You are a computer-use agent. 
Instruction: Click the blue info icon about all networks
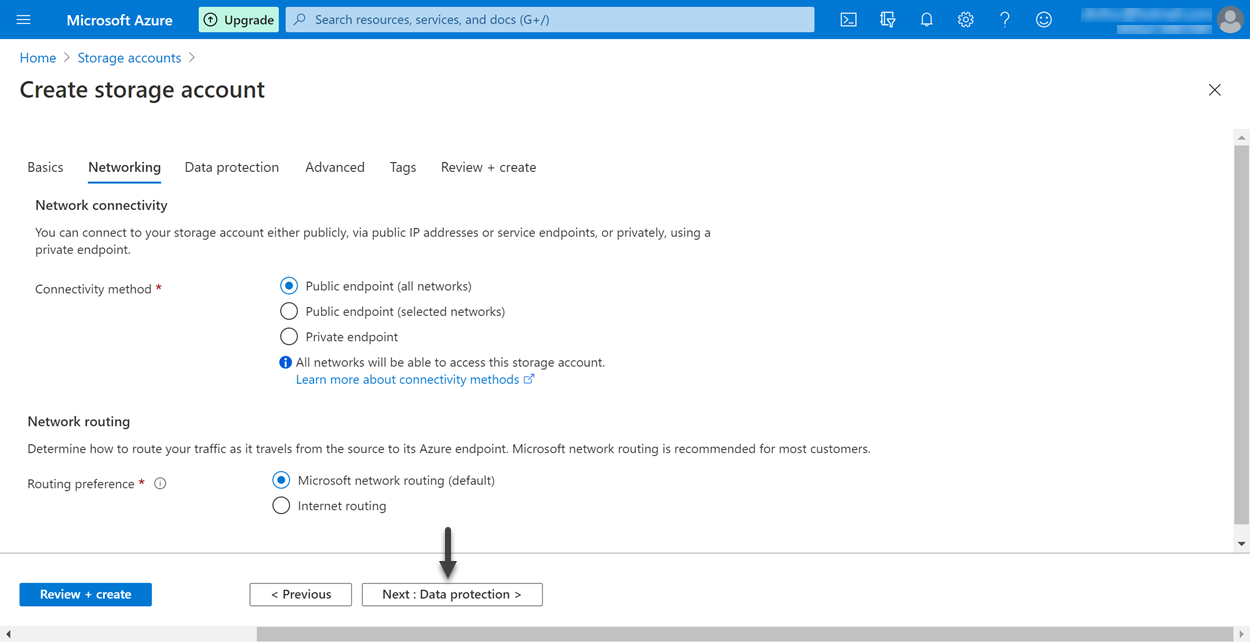click(x=285, y=362)
